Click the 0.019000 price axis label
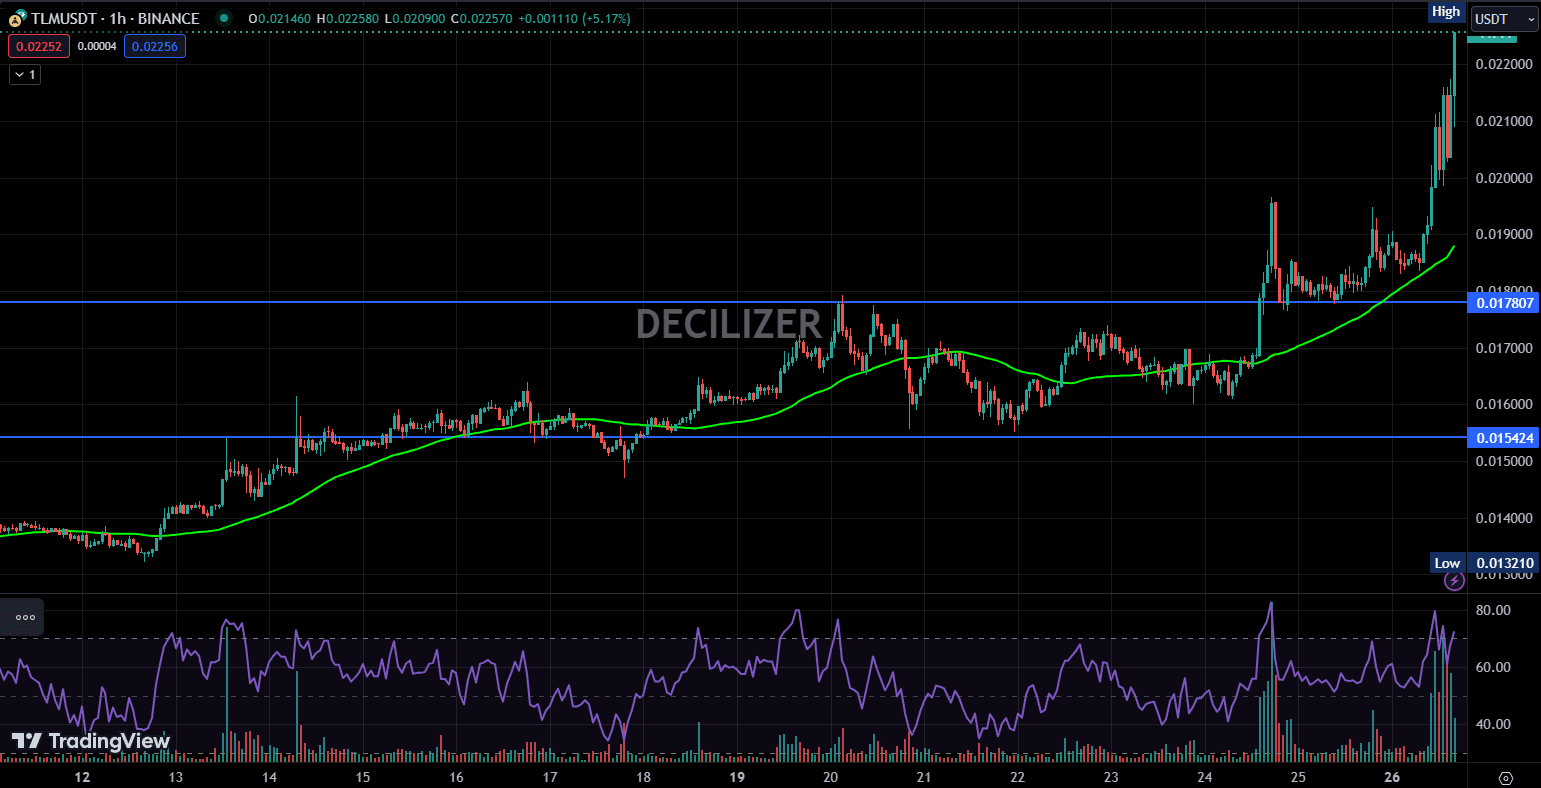 (x=1502, y=234)
